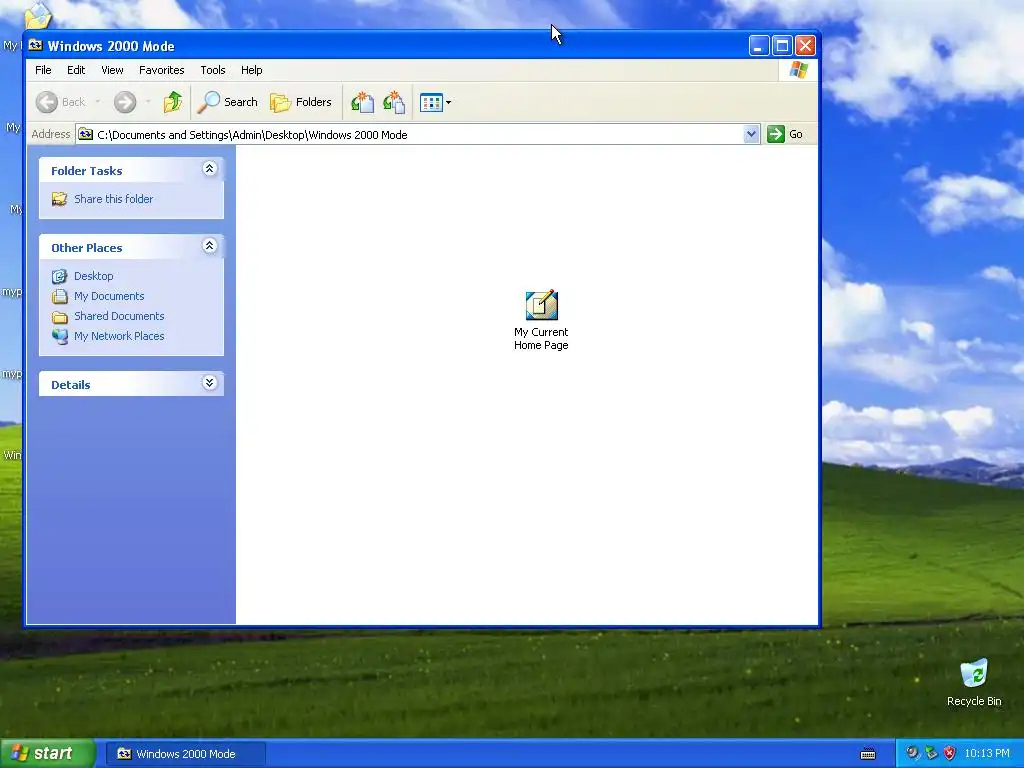Close the Windows 2000 Mode window
The height and width of the screenshot is (768, 1024).
coord(805,46)
